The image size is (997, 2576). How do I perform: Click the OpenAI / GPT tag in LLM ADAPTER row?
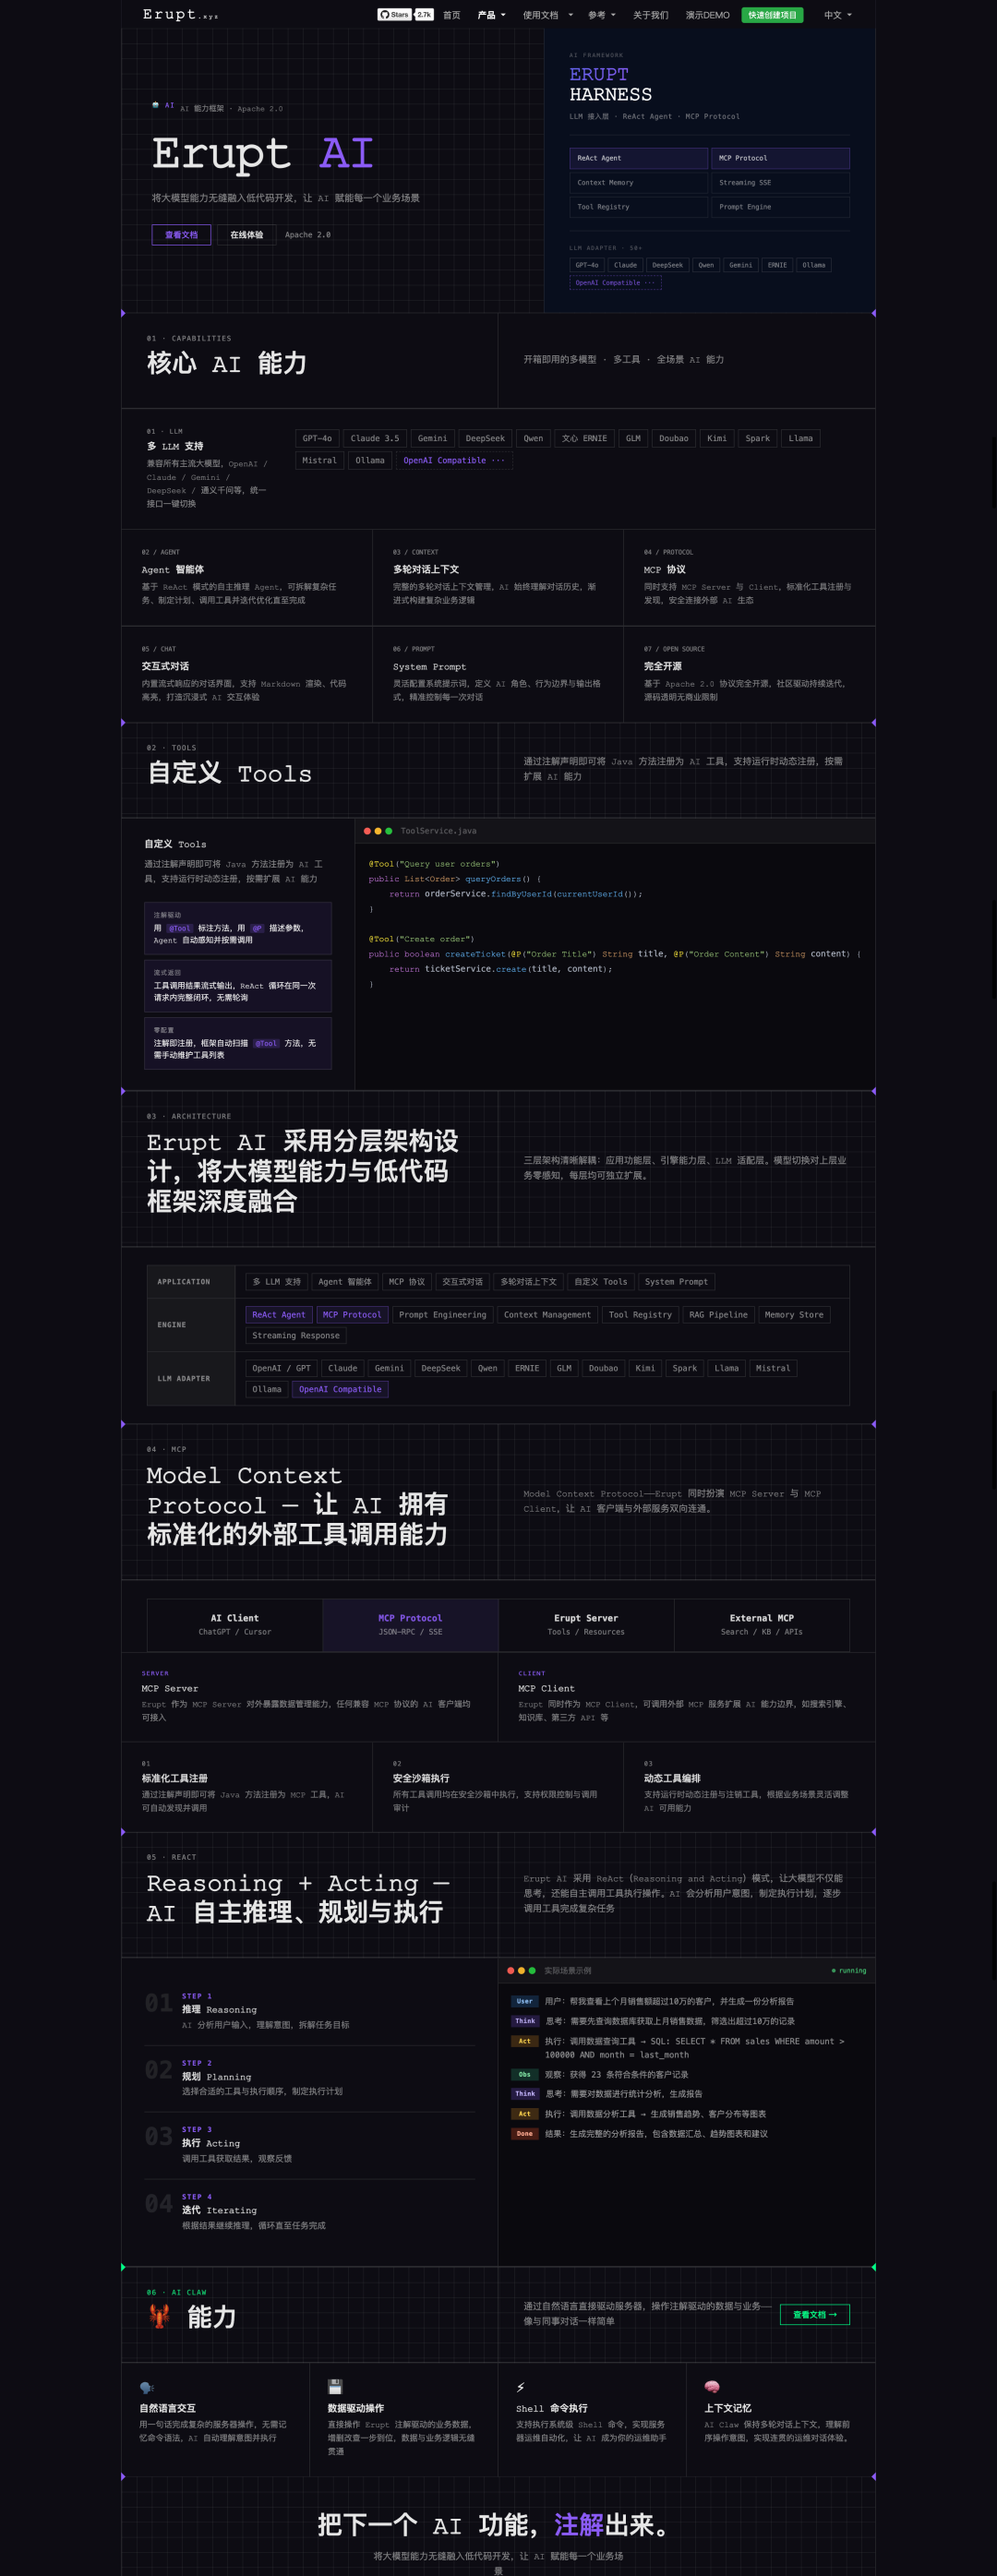tap(281, 1367)
